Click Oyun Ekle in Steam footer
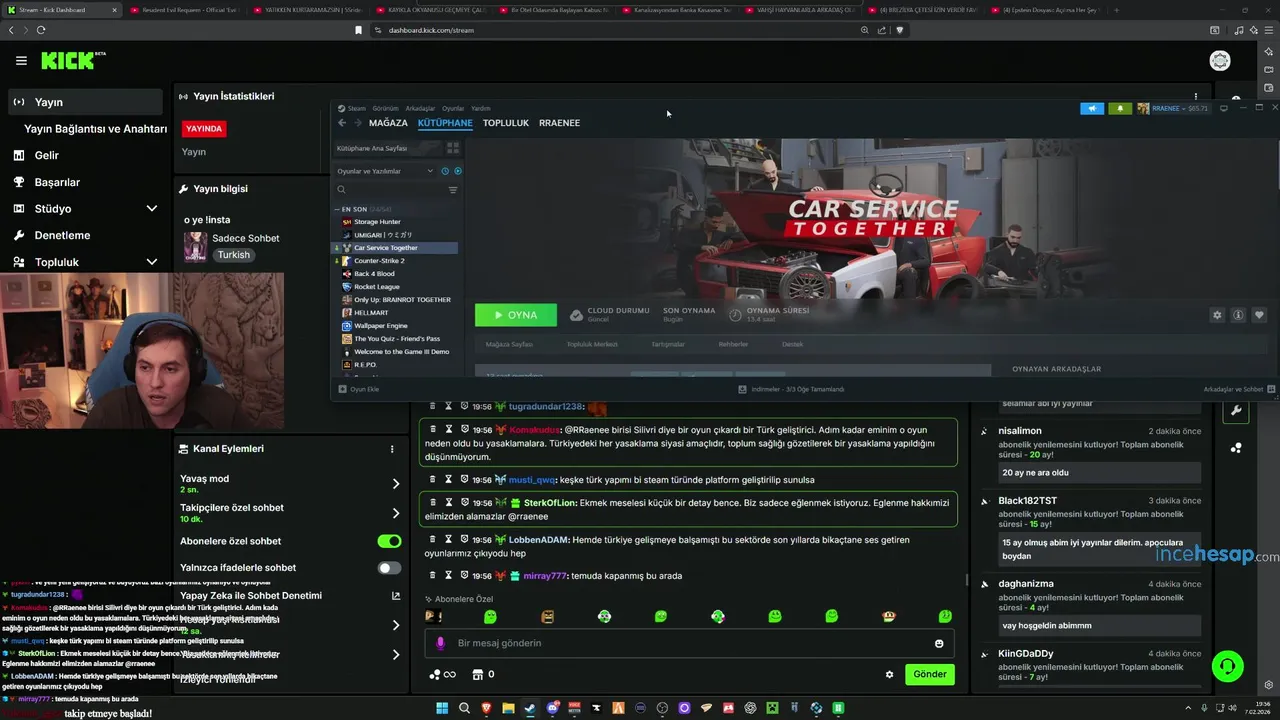The height and width of the screenshot is (720, 1280). coord(359,389)
